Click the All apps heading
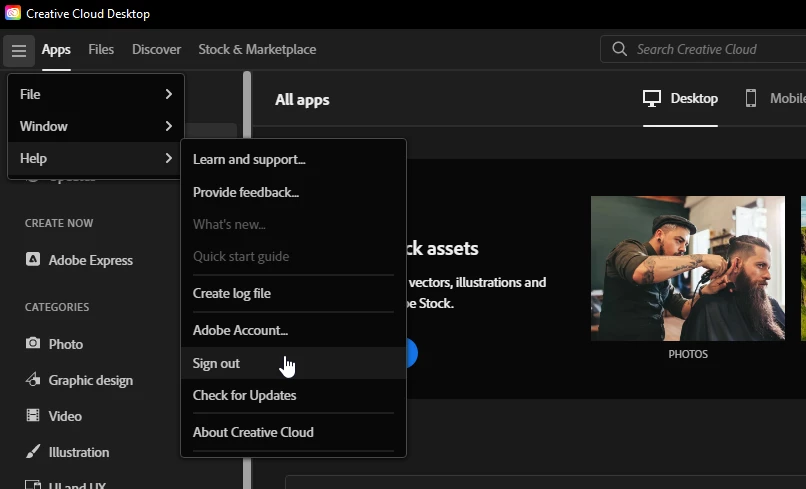 pyautogui.click(x=302, y=100)
